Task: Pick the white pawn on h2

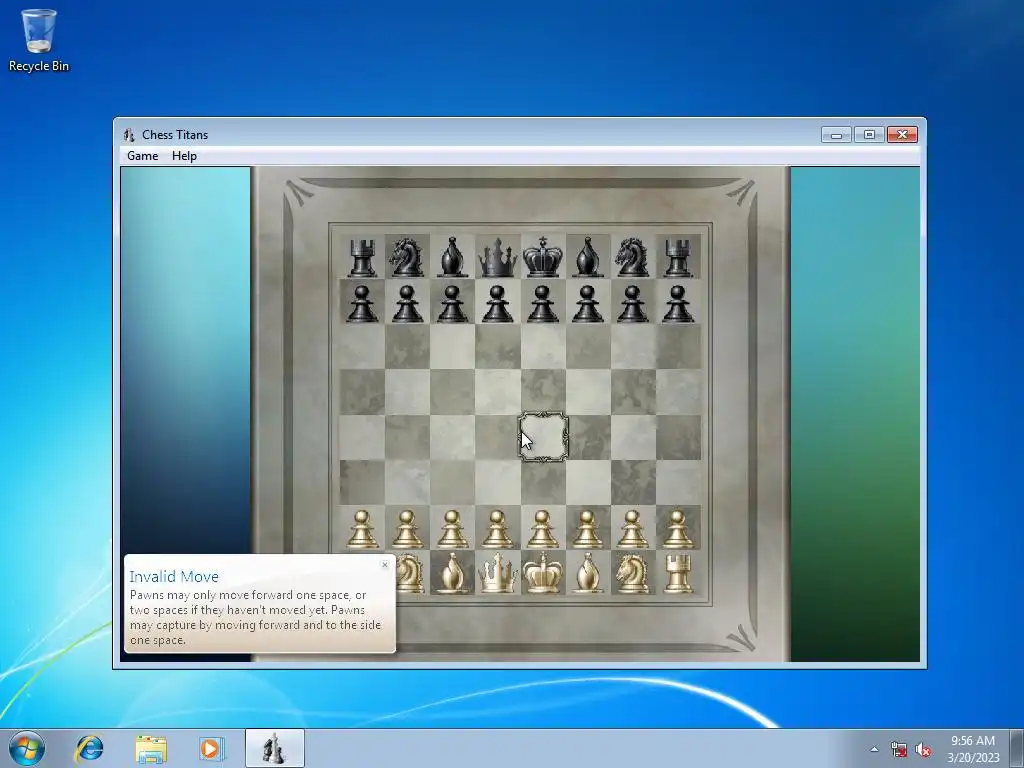Action: pyautogui.click(x=678, y=529)
